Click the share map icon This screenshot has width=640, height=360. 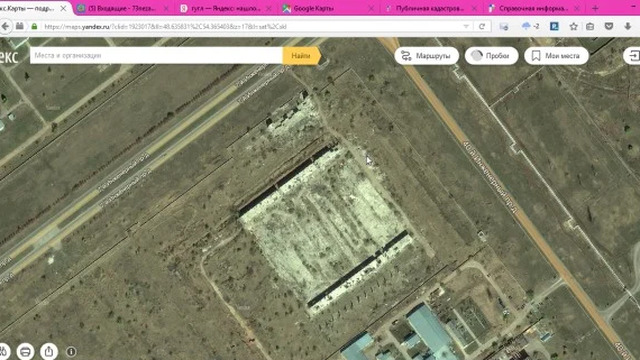coord(49,351)
